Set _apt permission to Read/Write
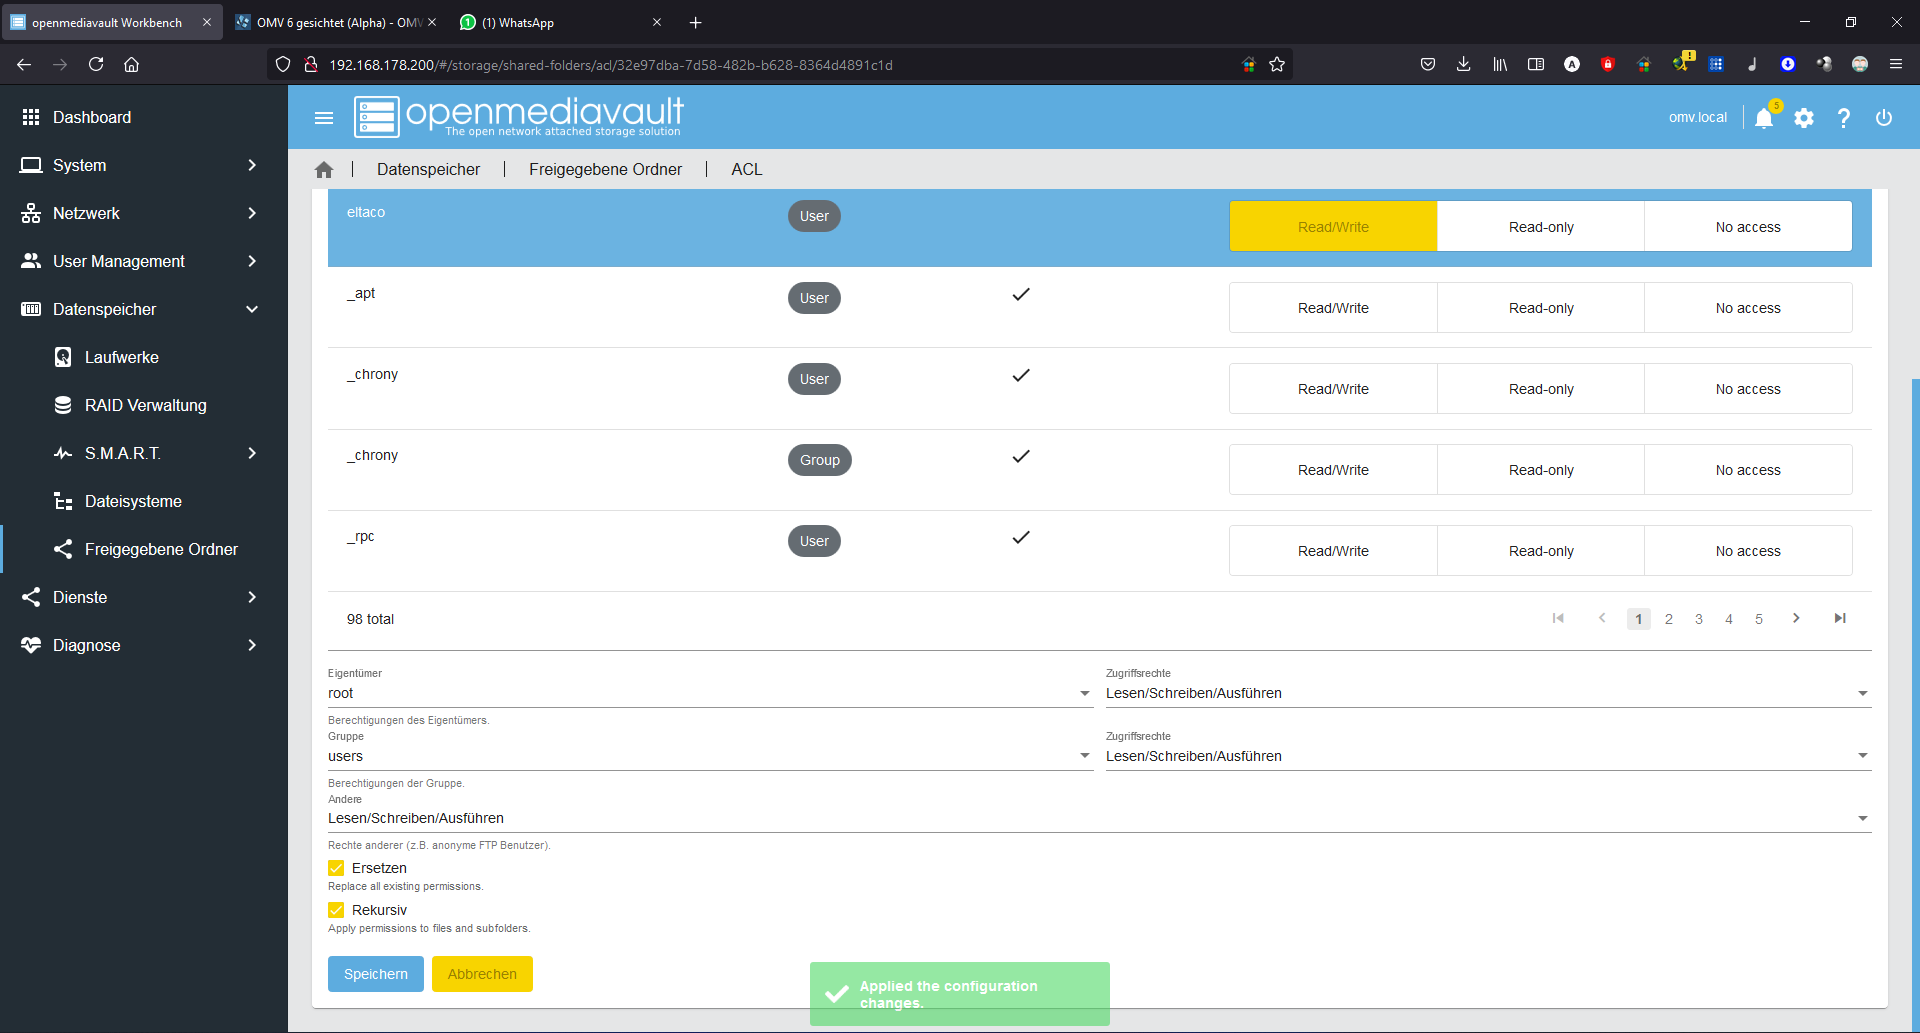The height and width of the screenshot is (1033, 1920). pyautogui.click(x=1333, y=308)
